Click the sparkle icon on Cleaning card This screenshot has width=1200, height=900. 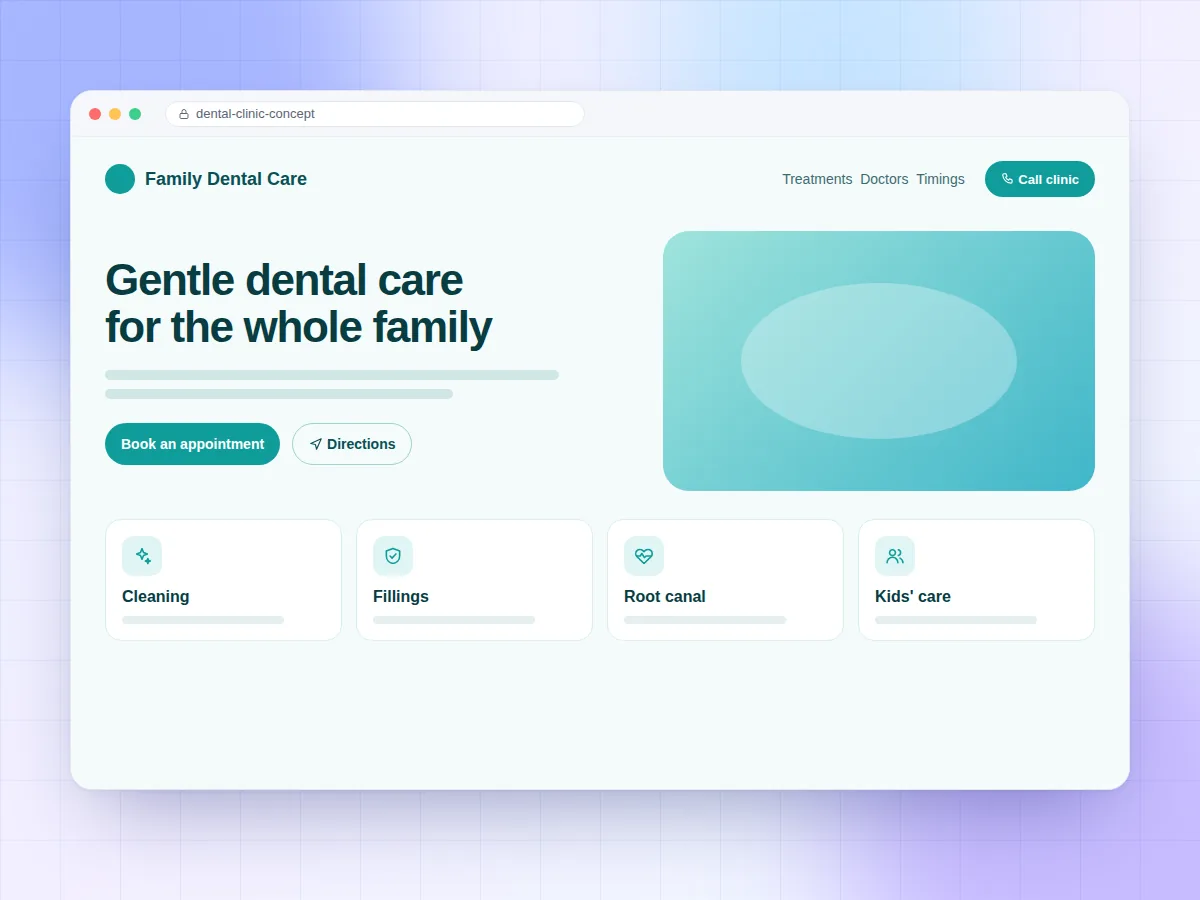pyautogui.click(x=142, y=556)
